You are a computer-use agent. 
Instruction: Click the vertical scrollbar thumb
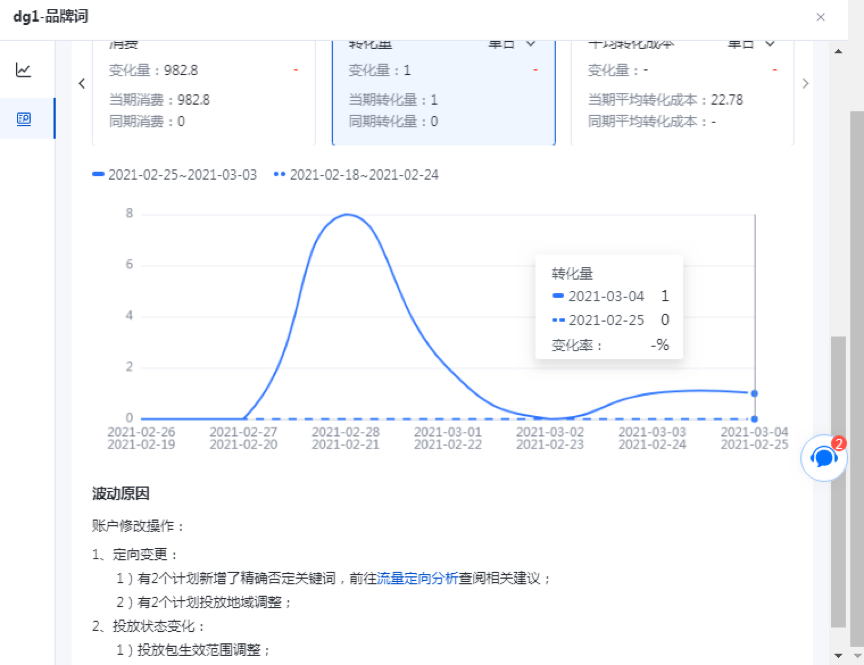click(839, 480)
